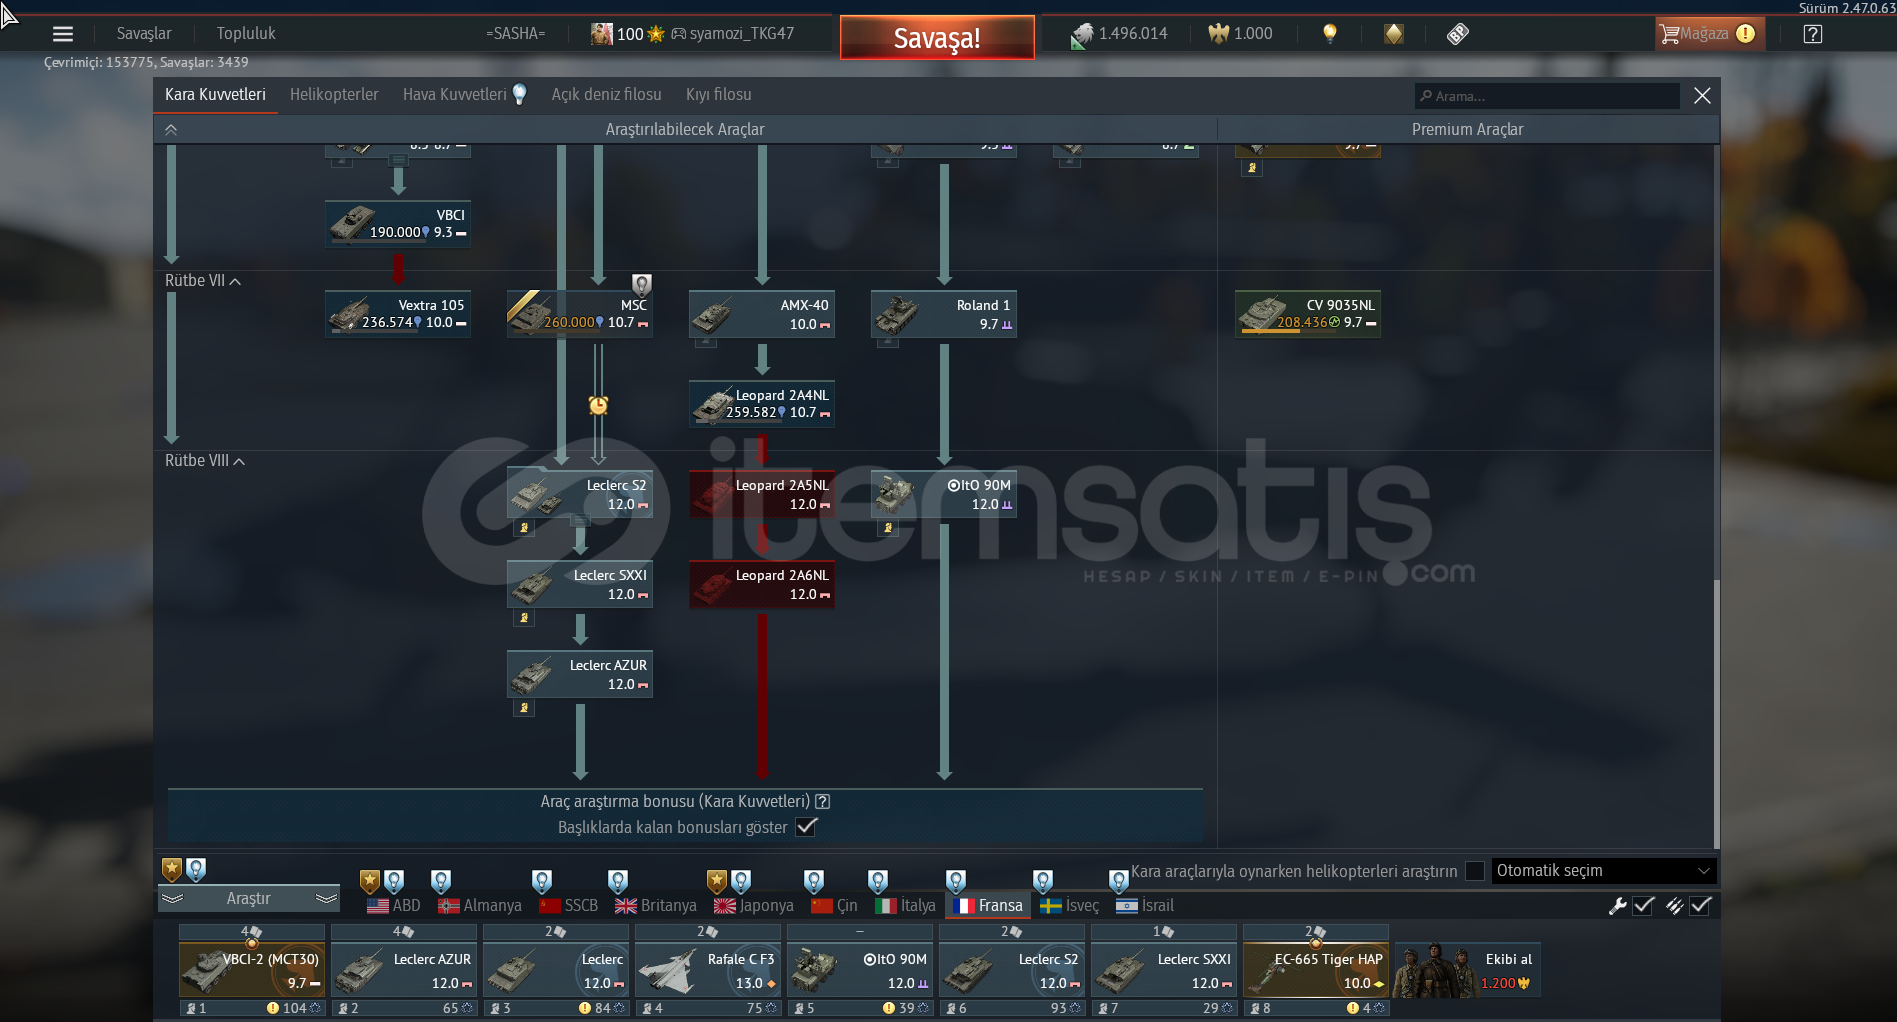Click the Silver Lions currency icon
The image size is (1897, 1022).
coord(1081,35)
